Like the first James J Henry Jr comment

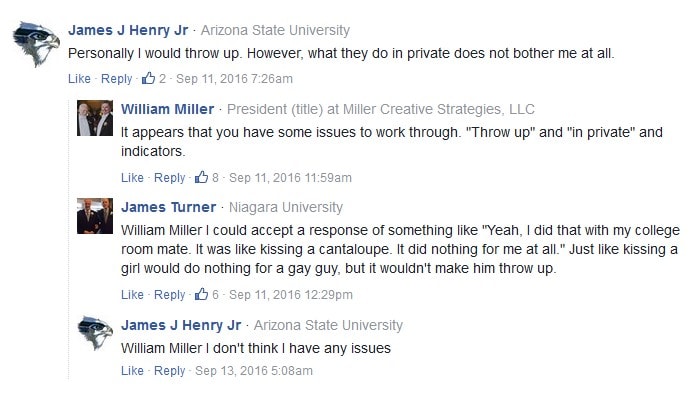79,79
